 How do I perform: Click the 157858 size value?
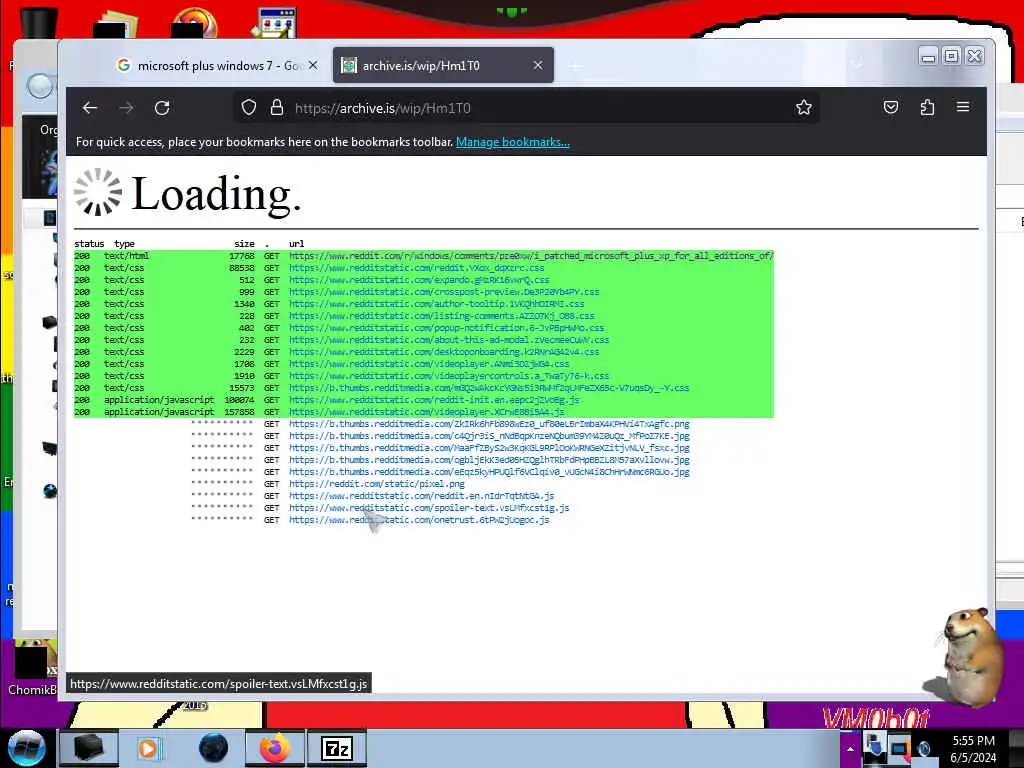239,412
